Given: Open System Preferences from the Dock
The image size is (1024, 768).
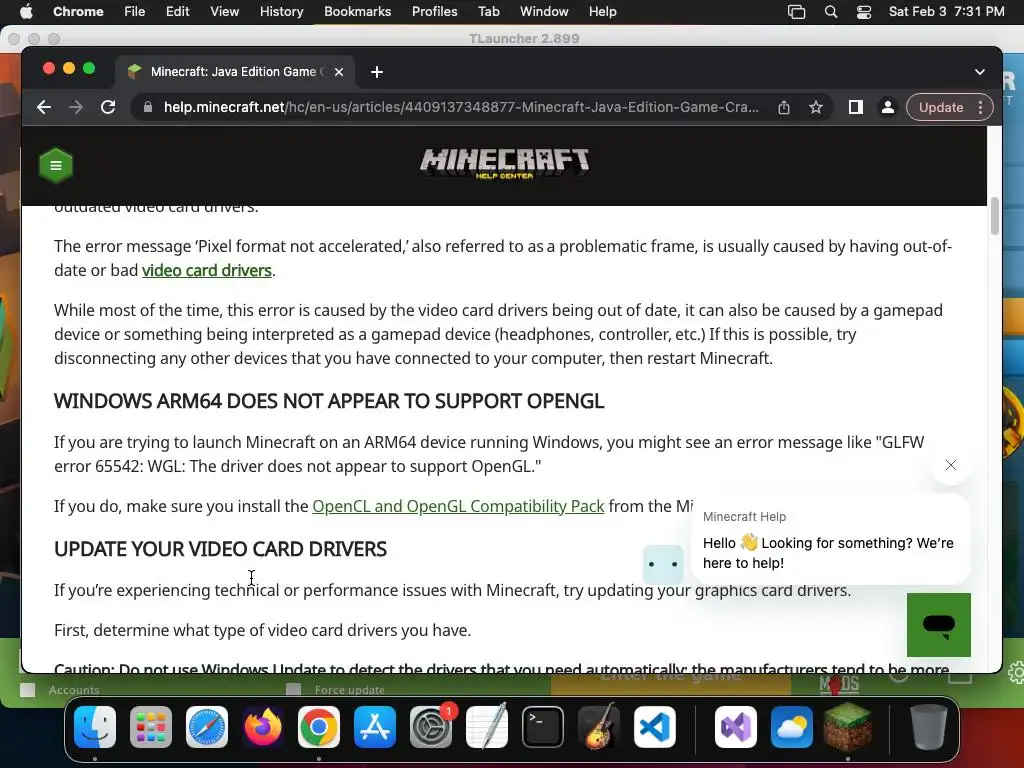Looking at the screenshot, I should pos(431,726).
